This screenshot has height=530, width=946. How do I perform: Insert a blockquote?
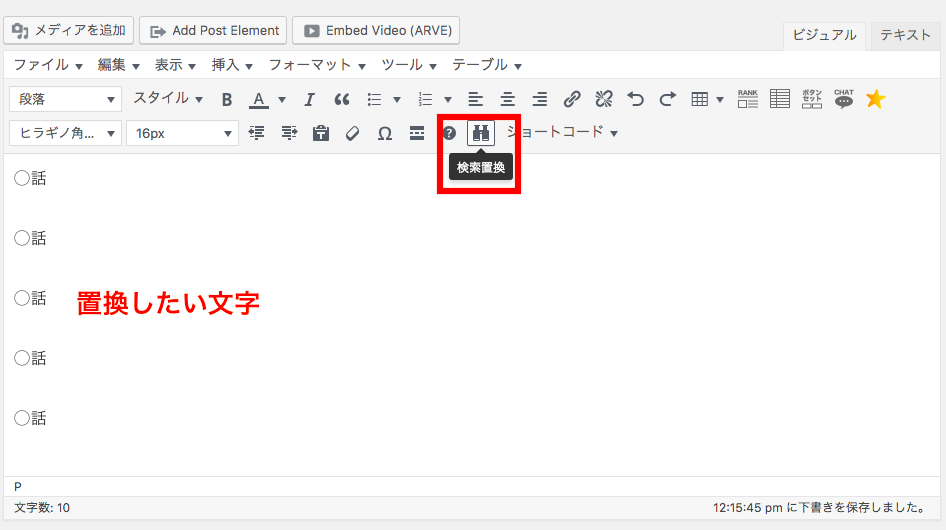342,99
